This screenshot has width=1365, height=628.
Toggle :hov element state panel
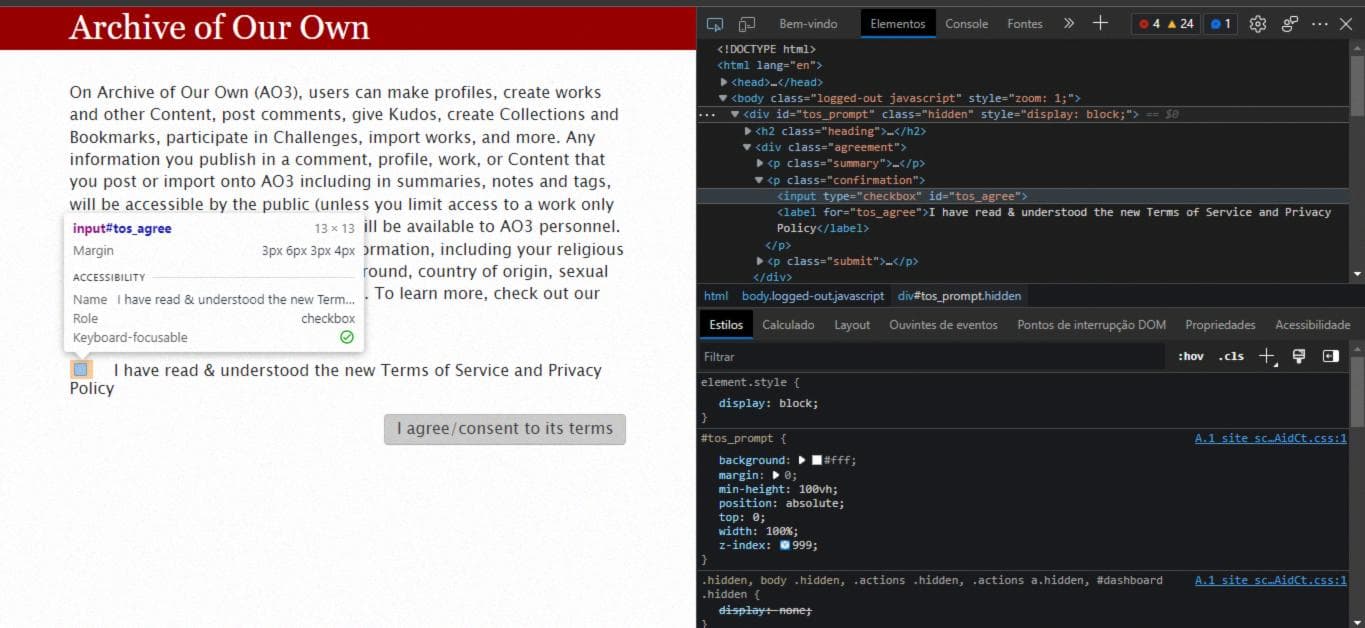(1190, 356)
